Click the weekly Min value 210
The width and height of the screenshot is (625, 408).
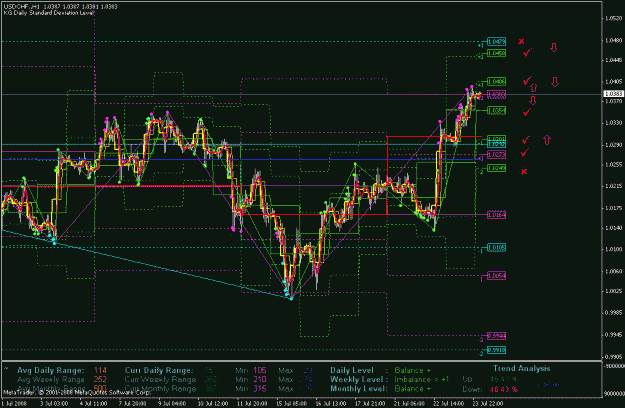pyautogui.click(x=259, y=379)
